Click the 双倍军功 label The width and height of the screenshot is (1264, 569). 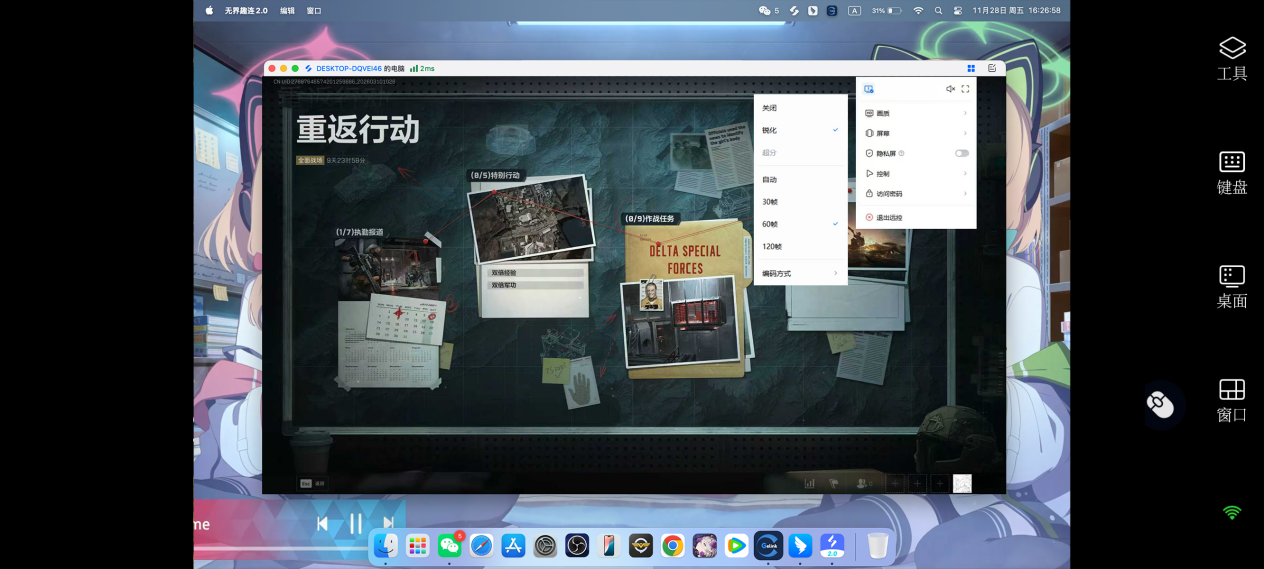[x=503, y=285]
